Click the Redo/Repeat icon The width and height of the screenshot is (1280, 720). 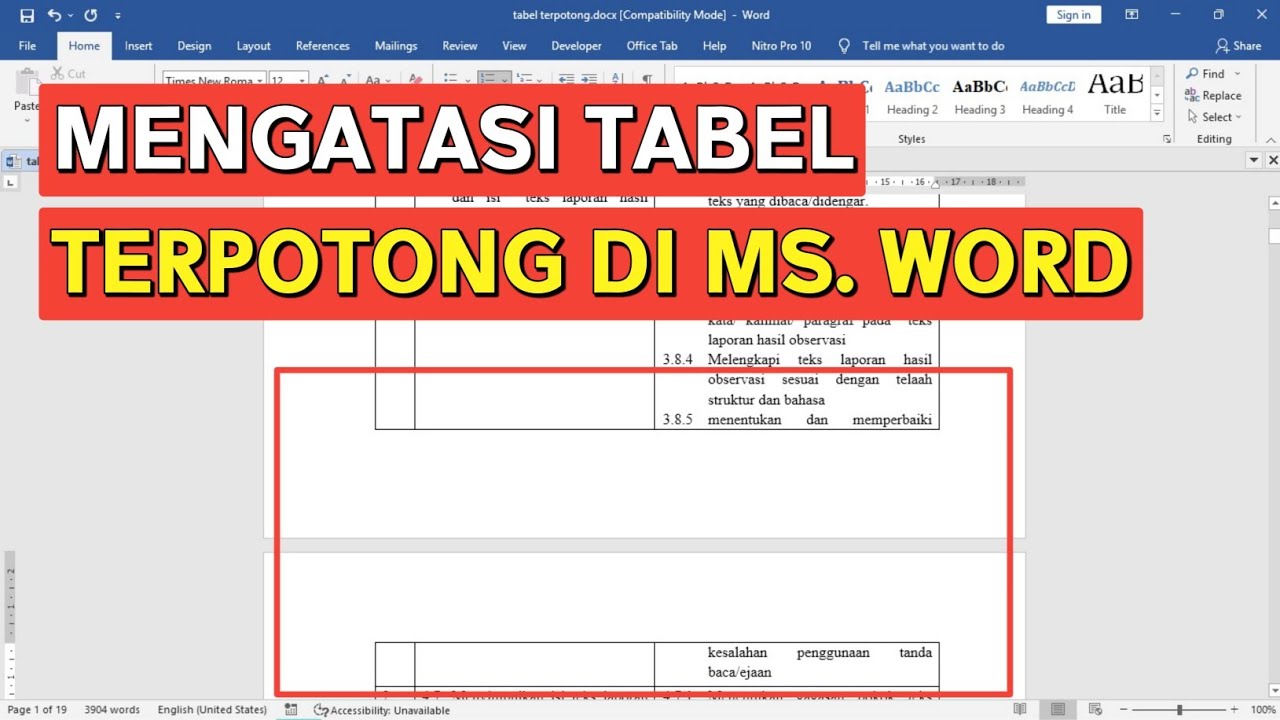91,15
